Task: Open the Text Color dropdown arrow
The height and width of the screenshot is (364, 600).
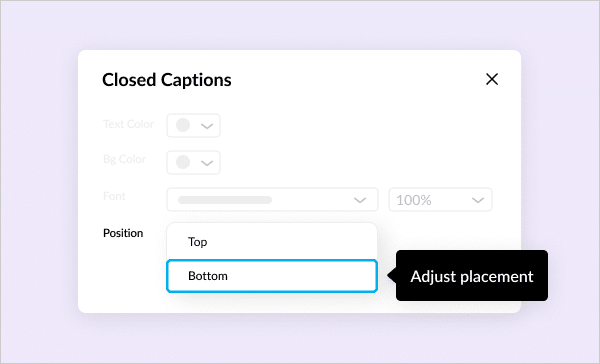Action: [x=207, y=126]
